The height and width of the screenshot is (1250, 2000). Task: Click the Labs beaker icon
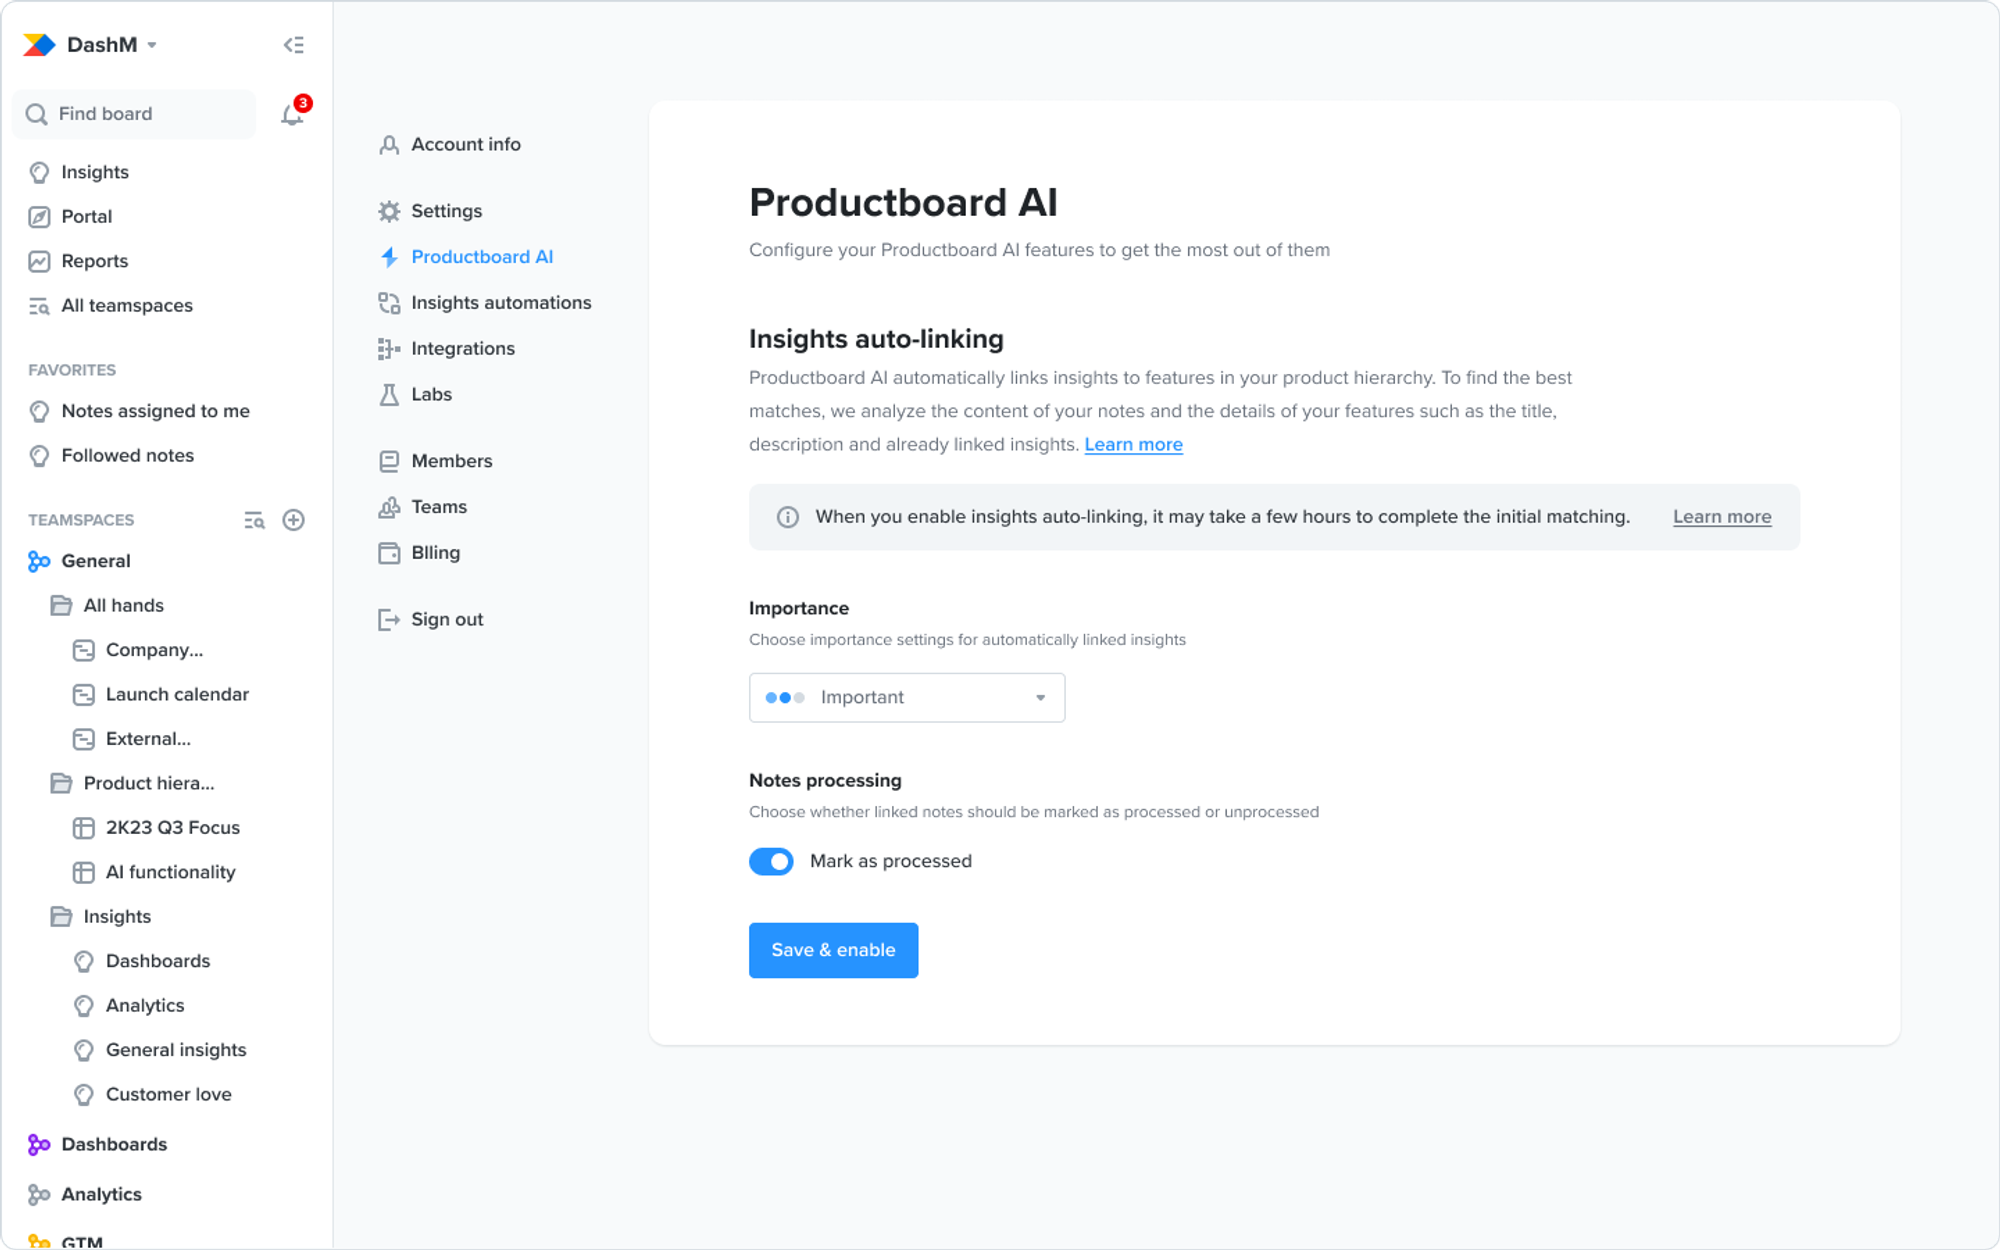tap(389, 393)
